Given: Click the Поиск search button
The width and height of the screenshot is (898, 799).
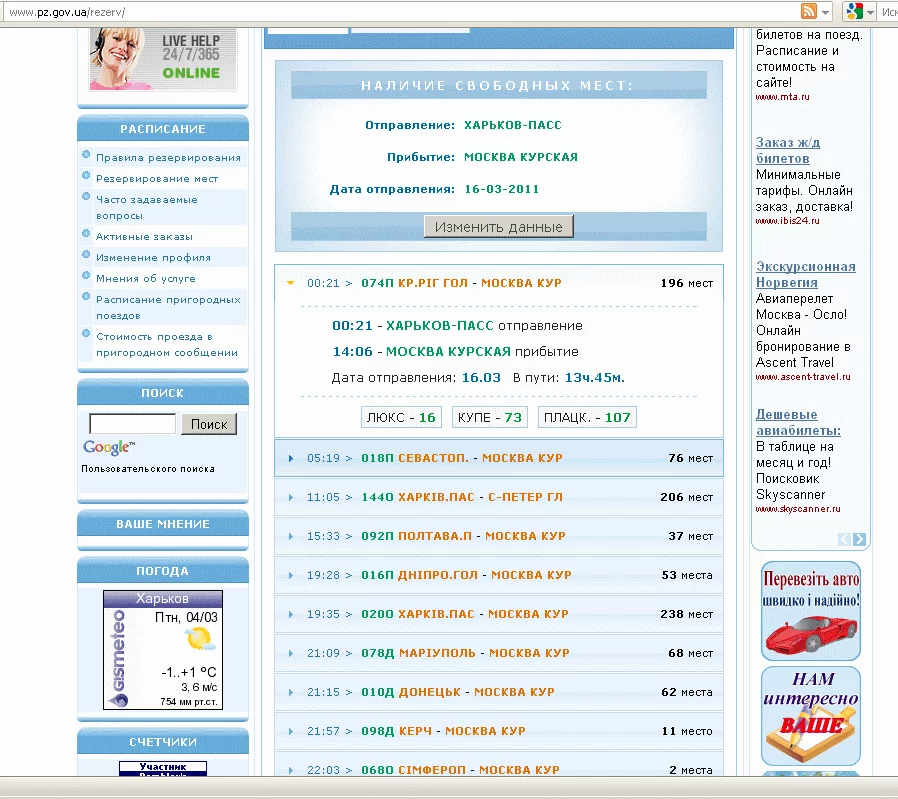Looking at the screenshot, I should point(209,424).
